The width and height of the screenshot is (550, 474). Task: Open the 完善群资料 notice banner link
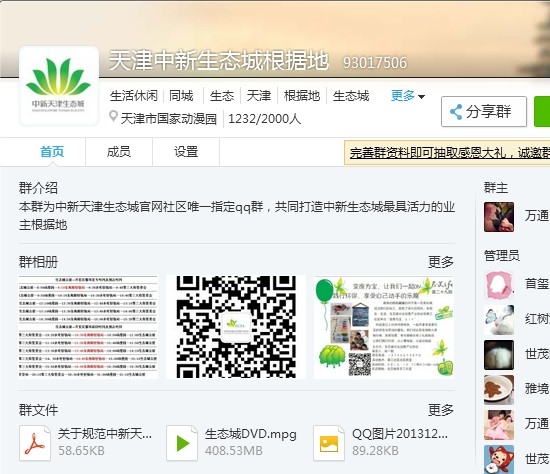[449, 153]
